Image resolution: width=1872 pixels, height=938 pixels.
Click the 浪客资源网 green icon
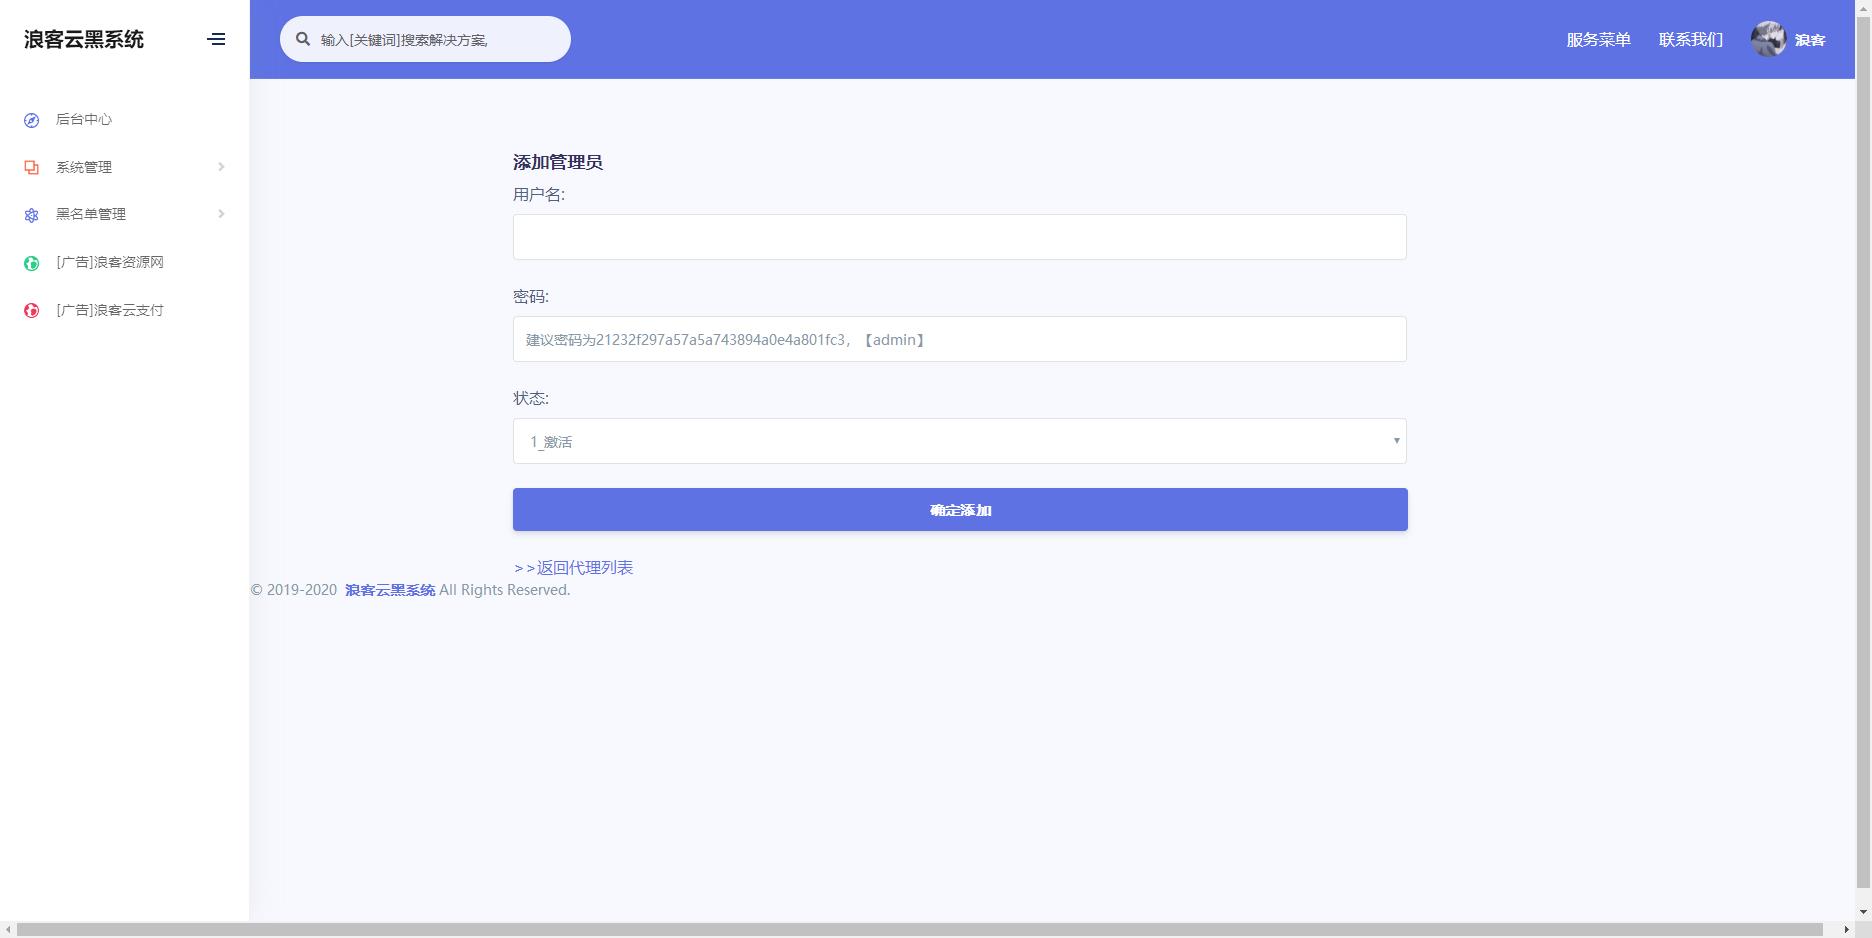coord(32,263)
